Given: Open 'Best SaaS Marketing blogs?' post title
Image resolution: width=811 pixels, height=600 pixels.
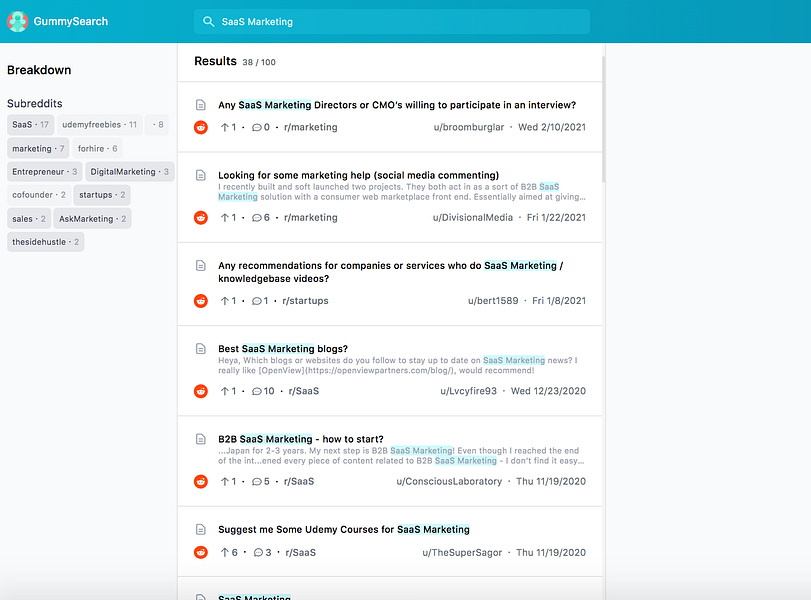Looking at the screenshot, I should coord(283,349).
